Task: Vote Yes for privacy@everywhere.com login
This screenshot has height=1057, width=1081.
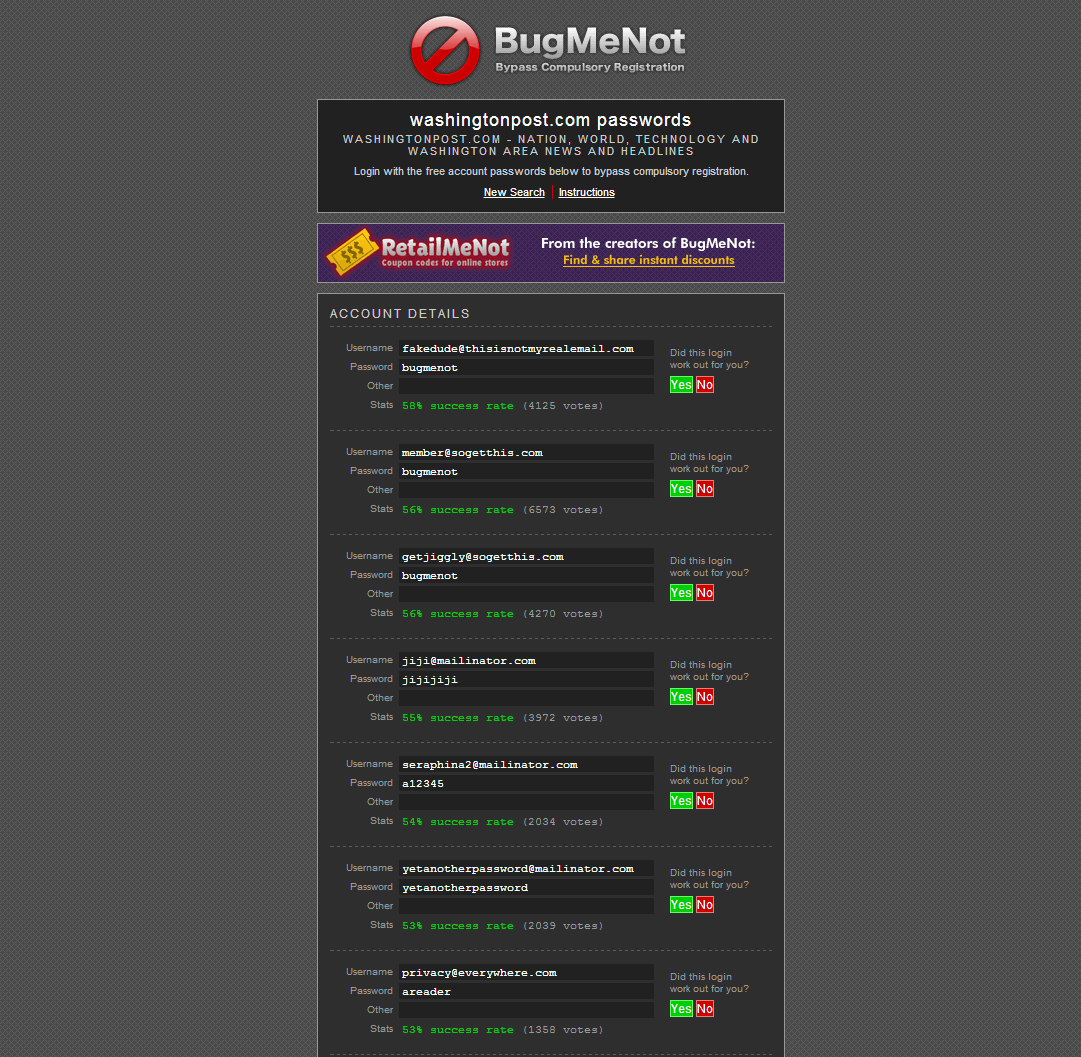Action: [681, 1009]
